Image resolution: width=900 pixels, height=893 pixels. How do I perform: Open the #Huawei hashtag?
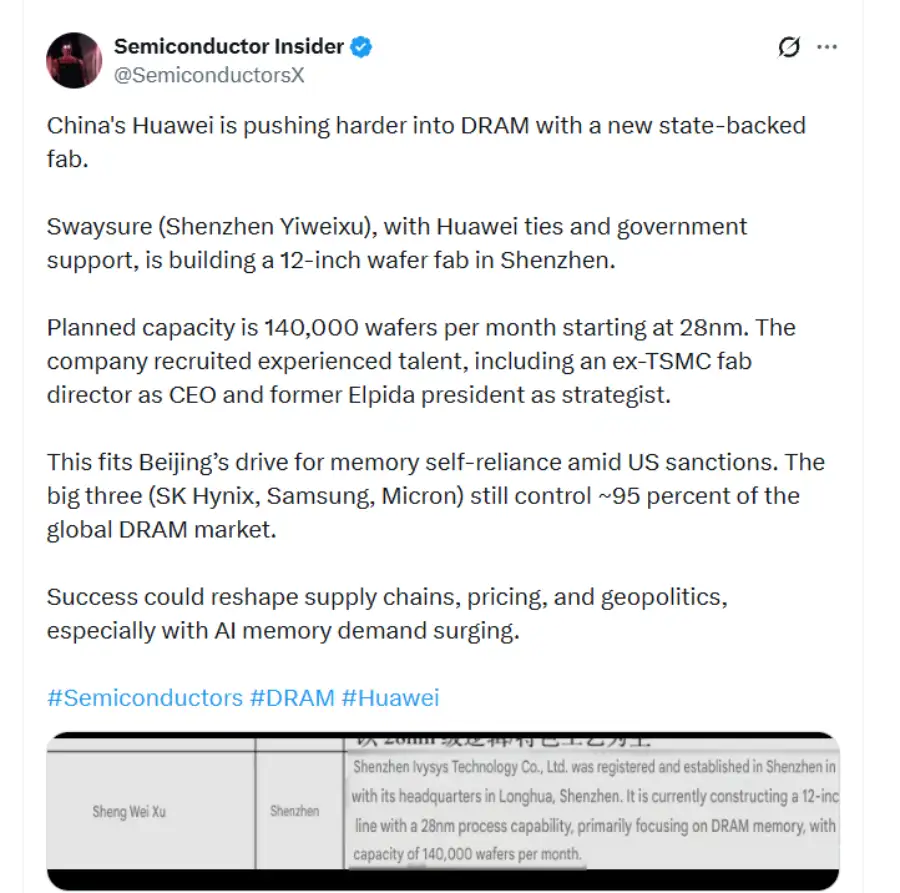pos(390,698)
